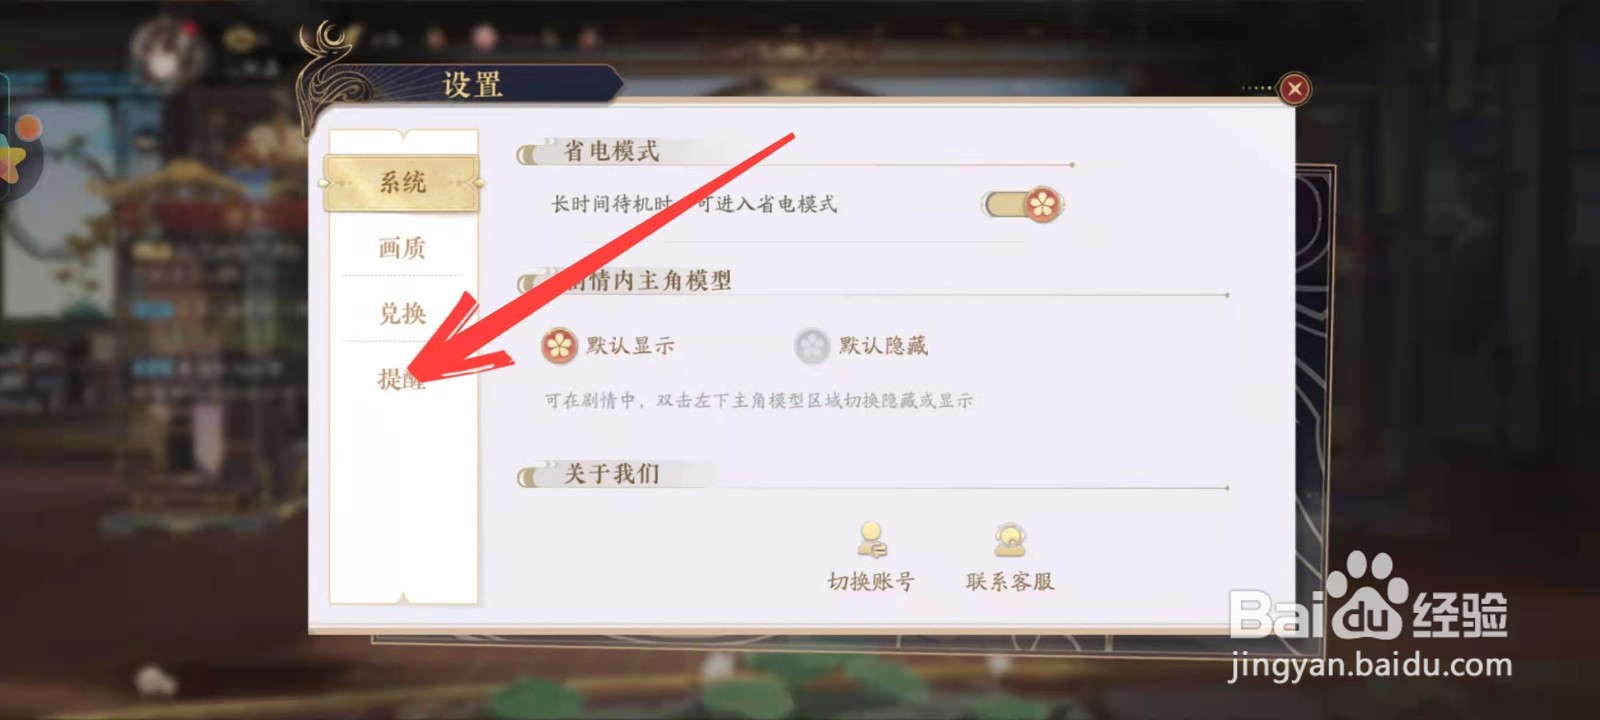
Task: Switch to the 画质 tab
Action: (x=402, y=247)
